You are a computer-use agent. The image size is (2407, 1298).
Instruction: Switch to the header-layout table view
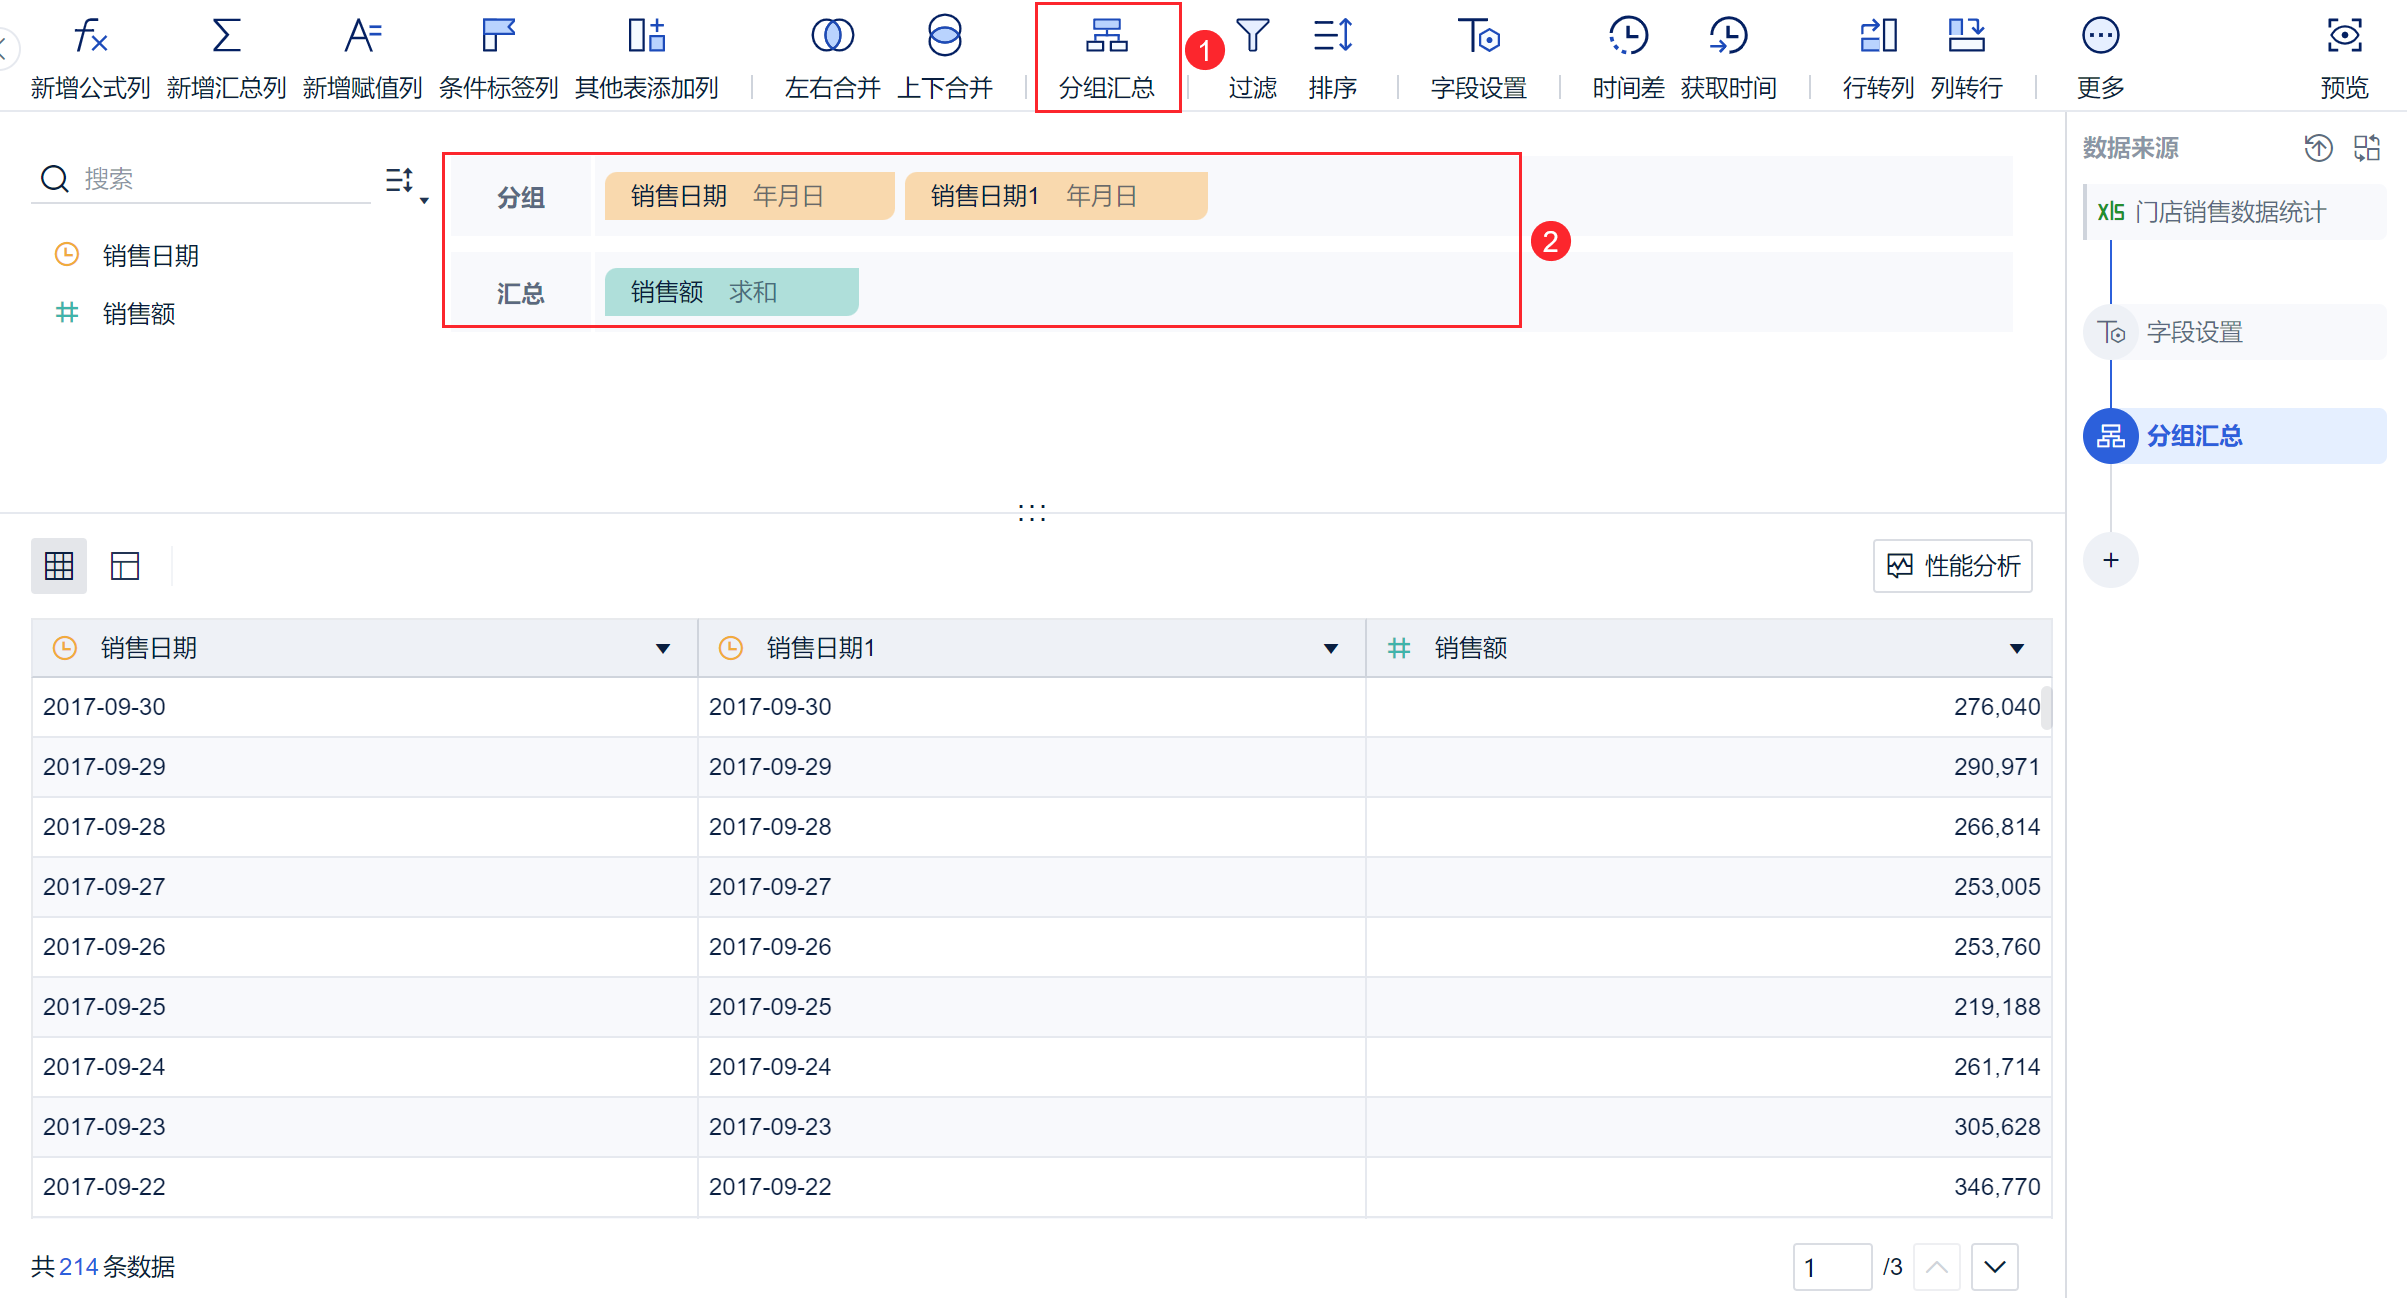click(x=125, y=566)
